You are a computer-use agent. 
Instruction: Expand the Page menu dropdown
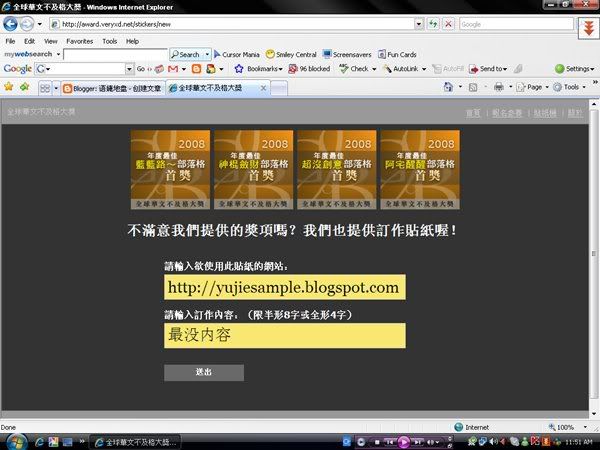[533, 87]
